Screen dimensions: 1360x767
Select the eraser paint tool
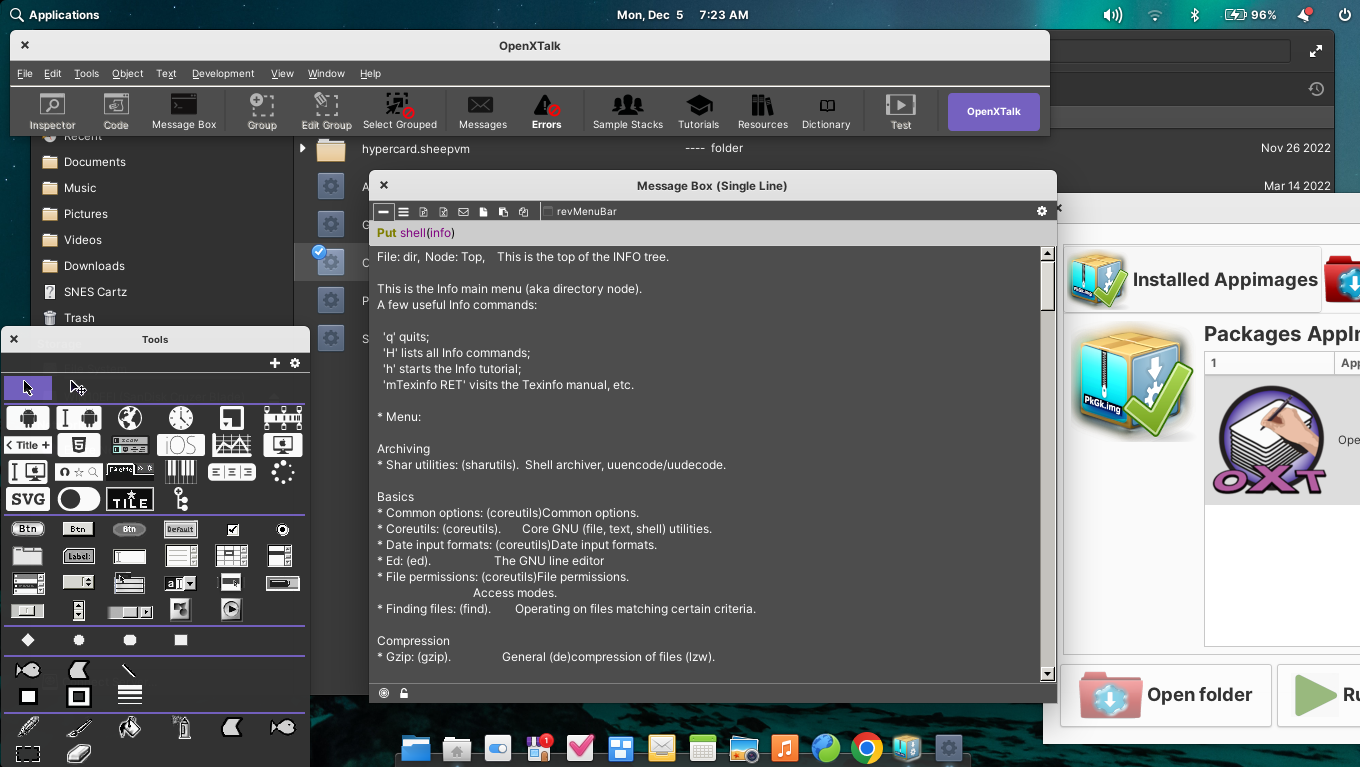point(79,754)
